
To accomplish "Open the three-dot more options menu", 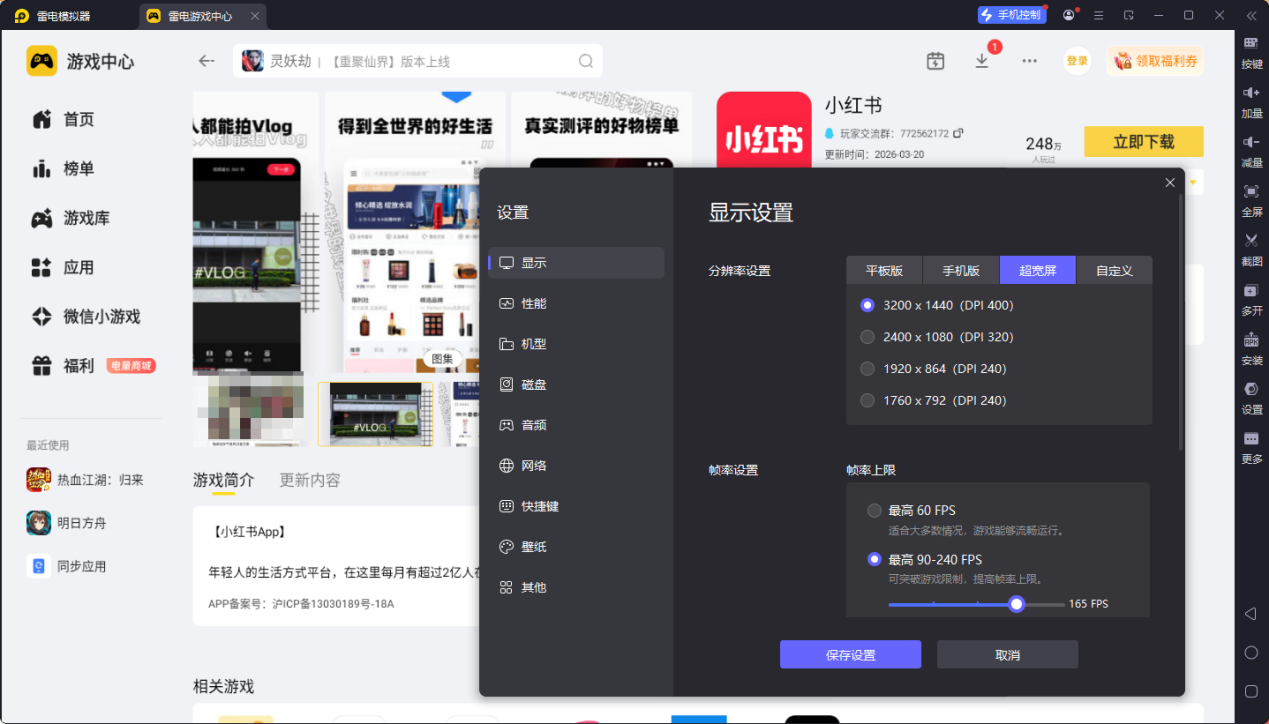I will coord(1029,61).
